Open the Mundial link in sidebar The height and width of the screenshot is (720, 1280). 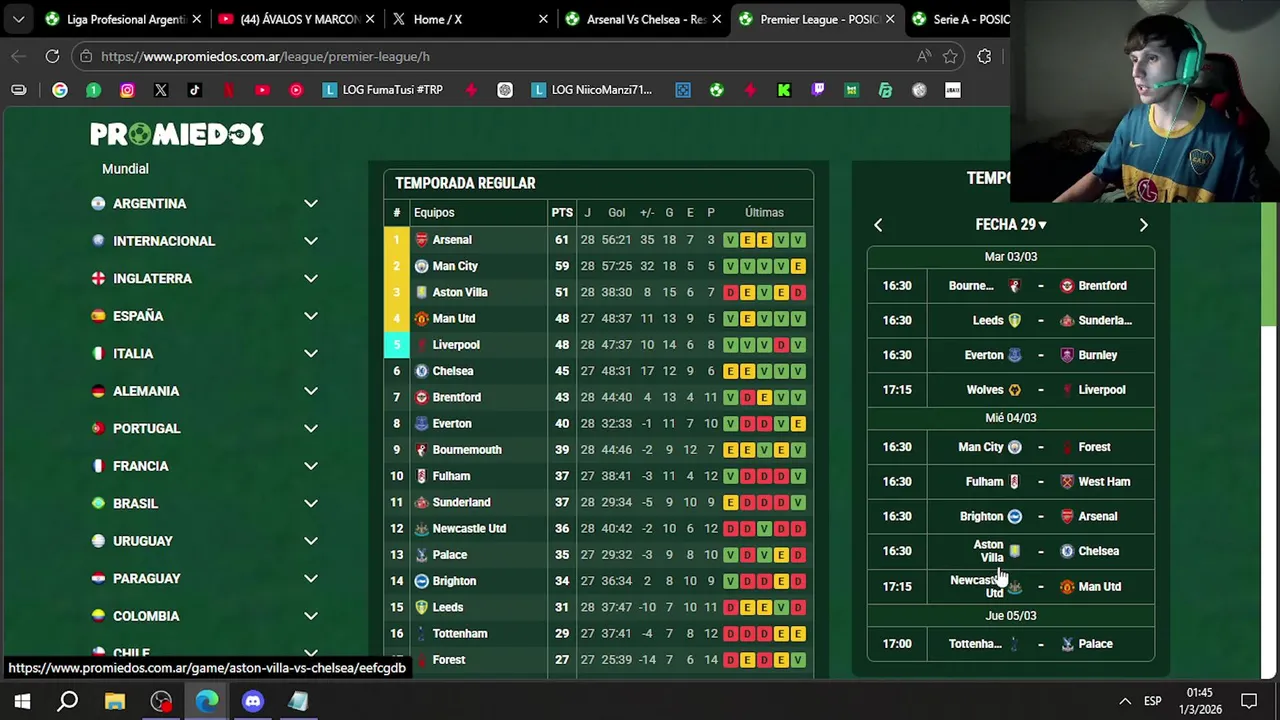pos(125,169)
